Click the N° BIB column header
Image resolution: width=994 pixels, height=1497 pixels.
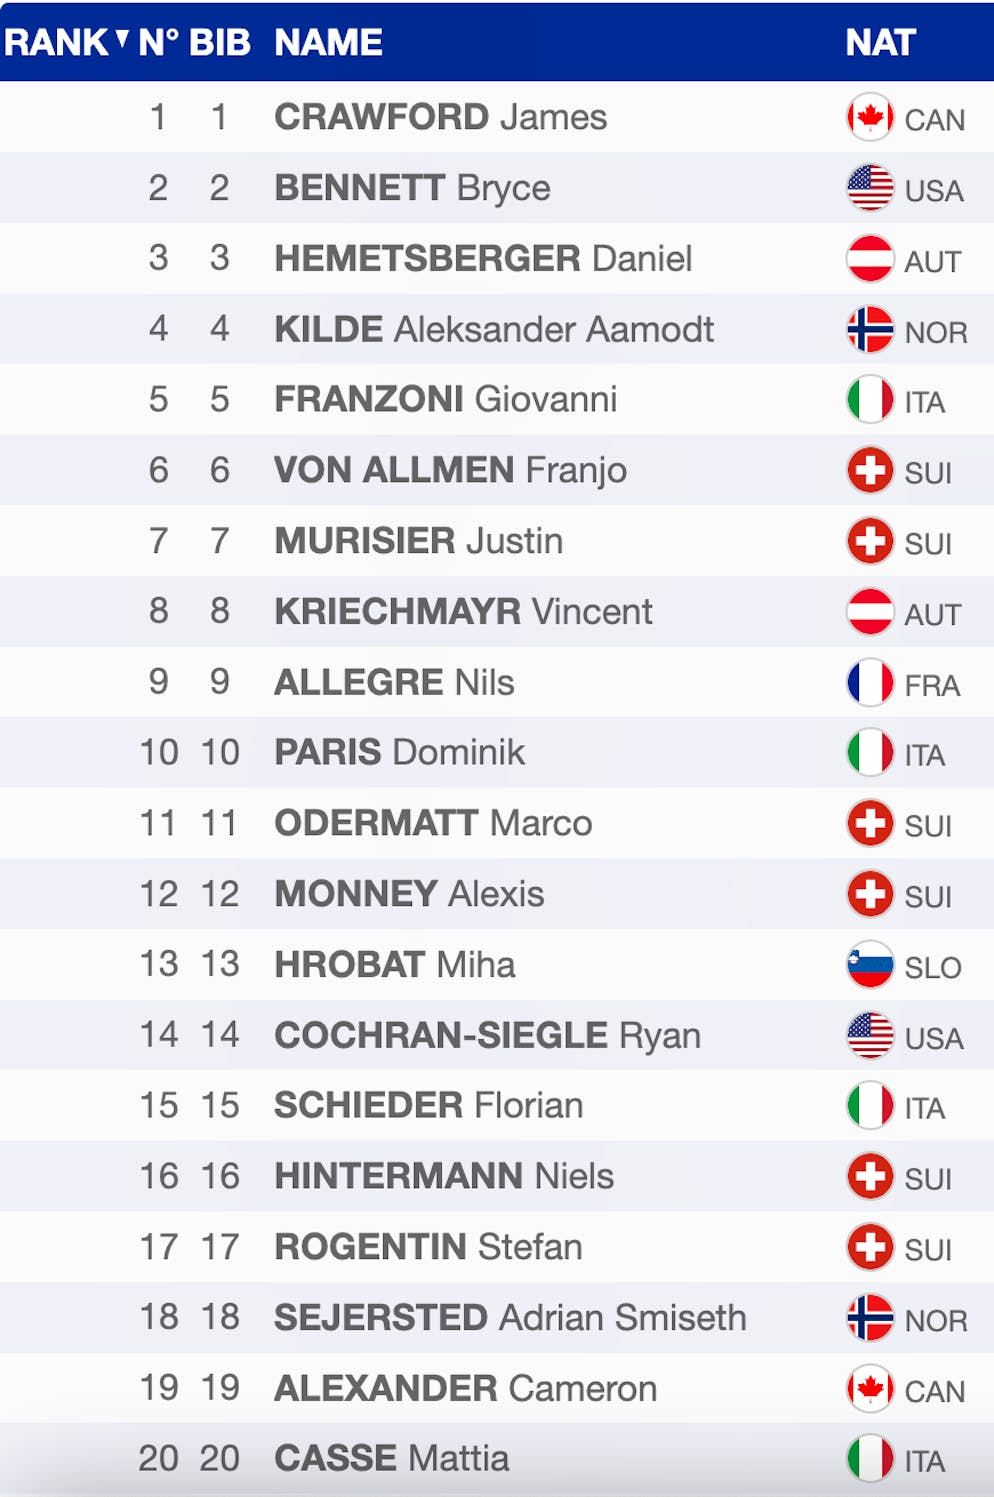tap(194, 42)
